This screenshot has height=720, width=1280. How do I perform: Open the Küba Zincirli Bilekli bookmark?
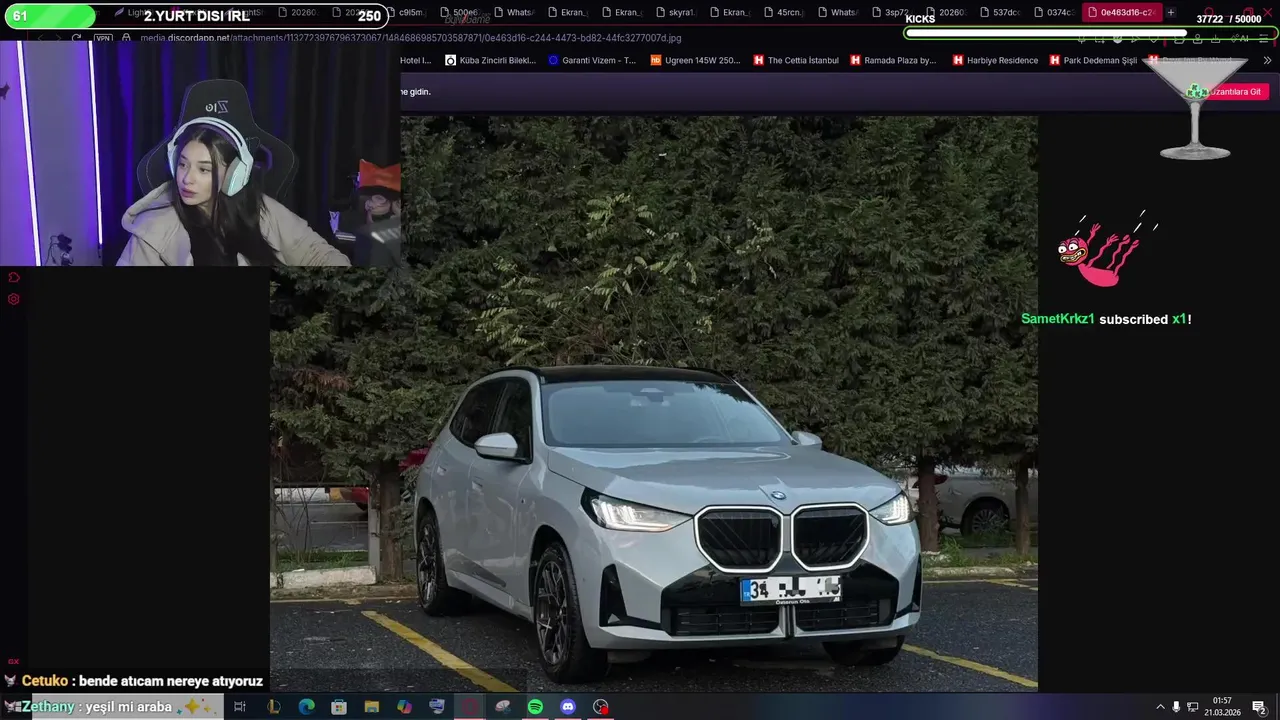[x=491, y=60]
